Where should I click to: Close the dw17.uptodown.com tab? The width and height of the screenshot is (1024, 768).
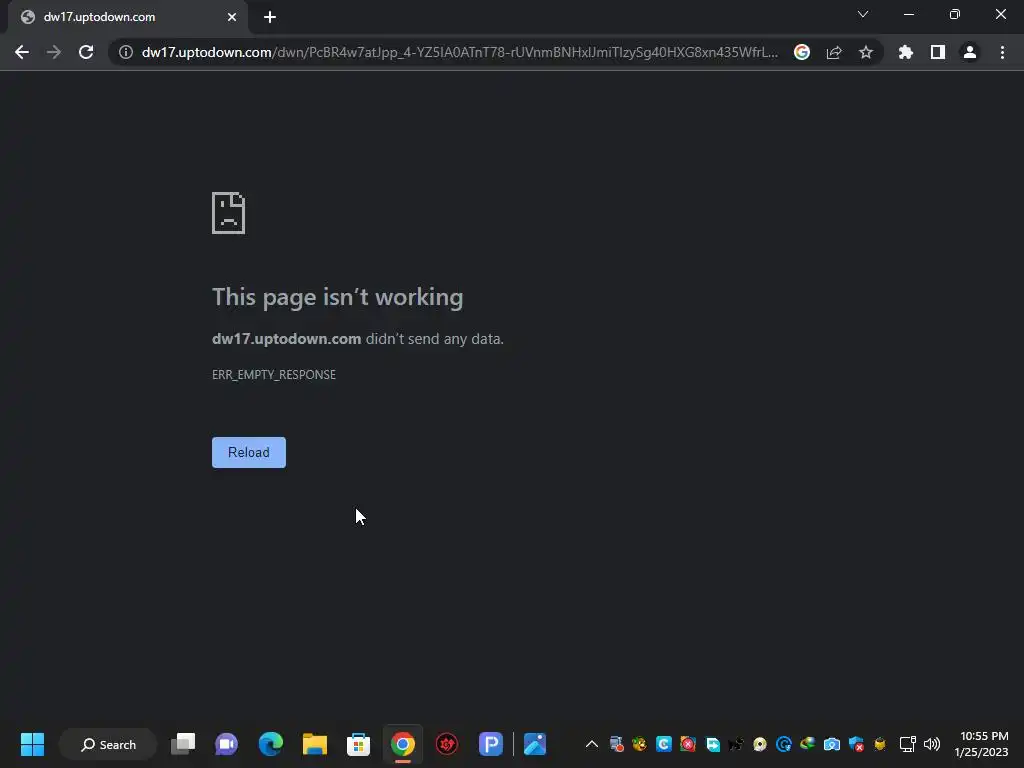click(232, 18)
